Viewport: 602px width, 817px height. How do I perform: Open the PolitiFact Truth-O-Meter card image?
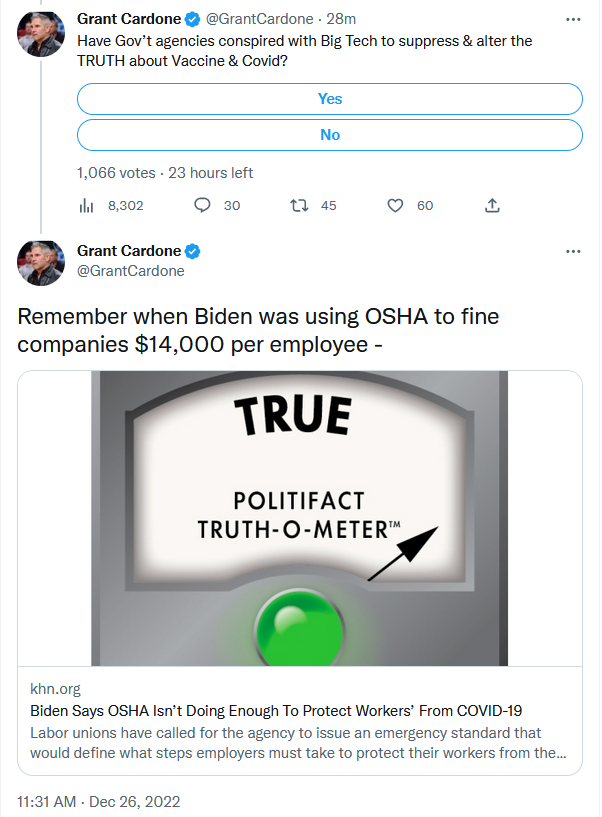300,518
